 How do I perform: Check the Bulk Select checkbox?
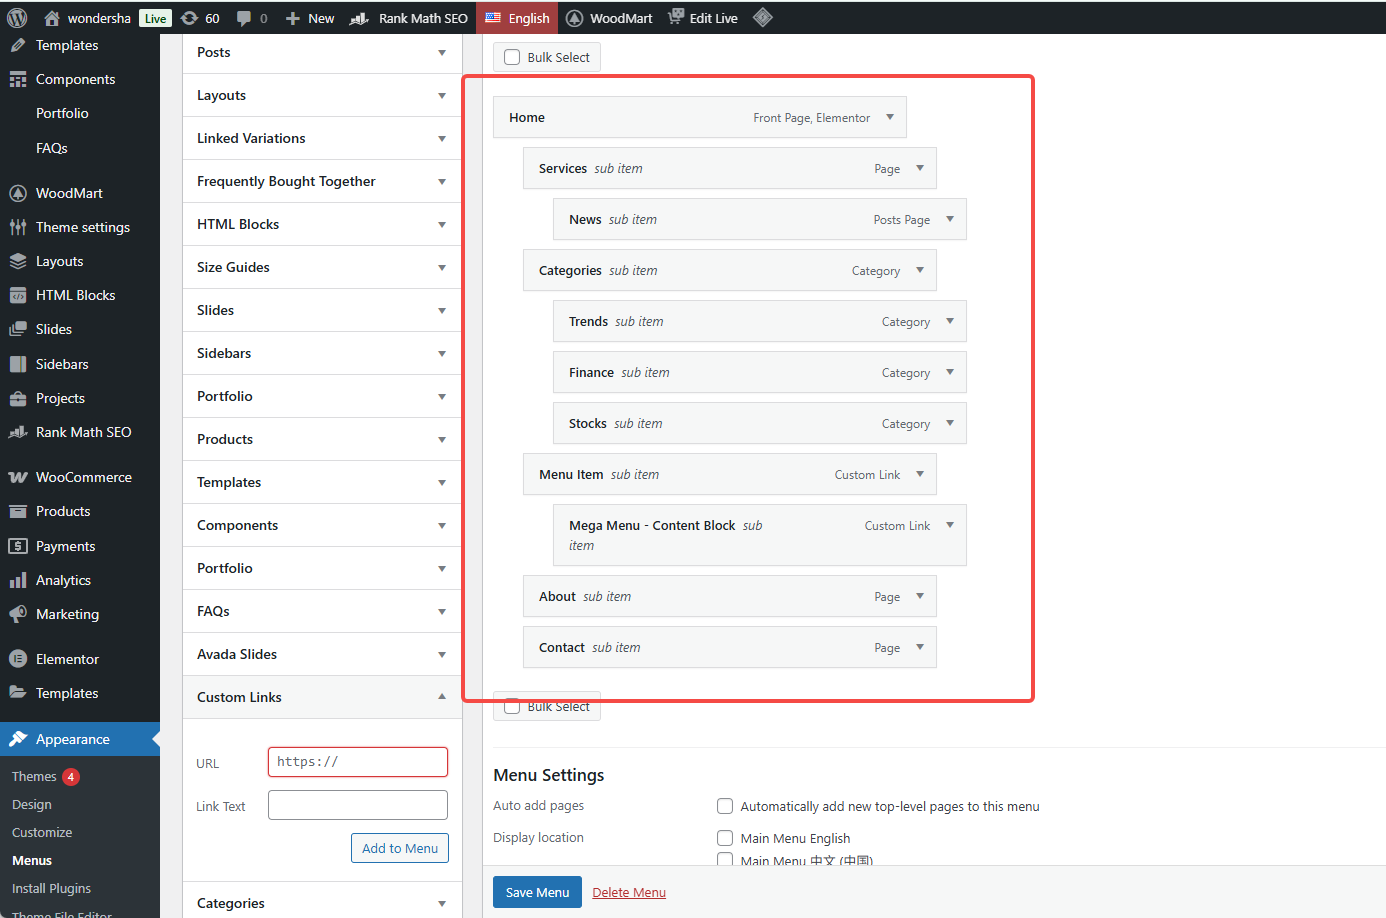(511, 57)
